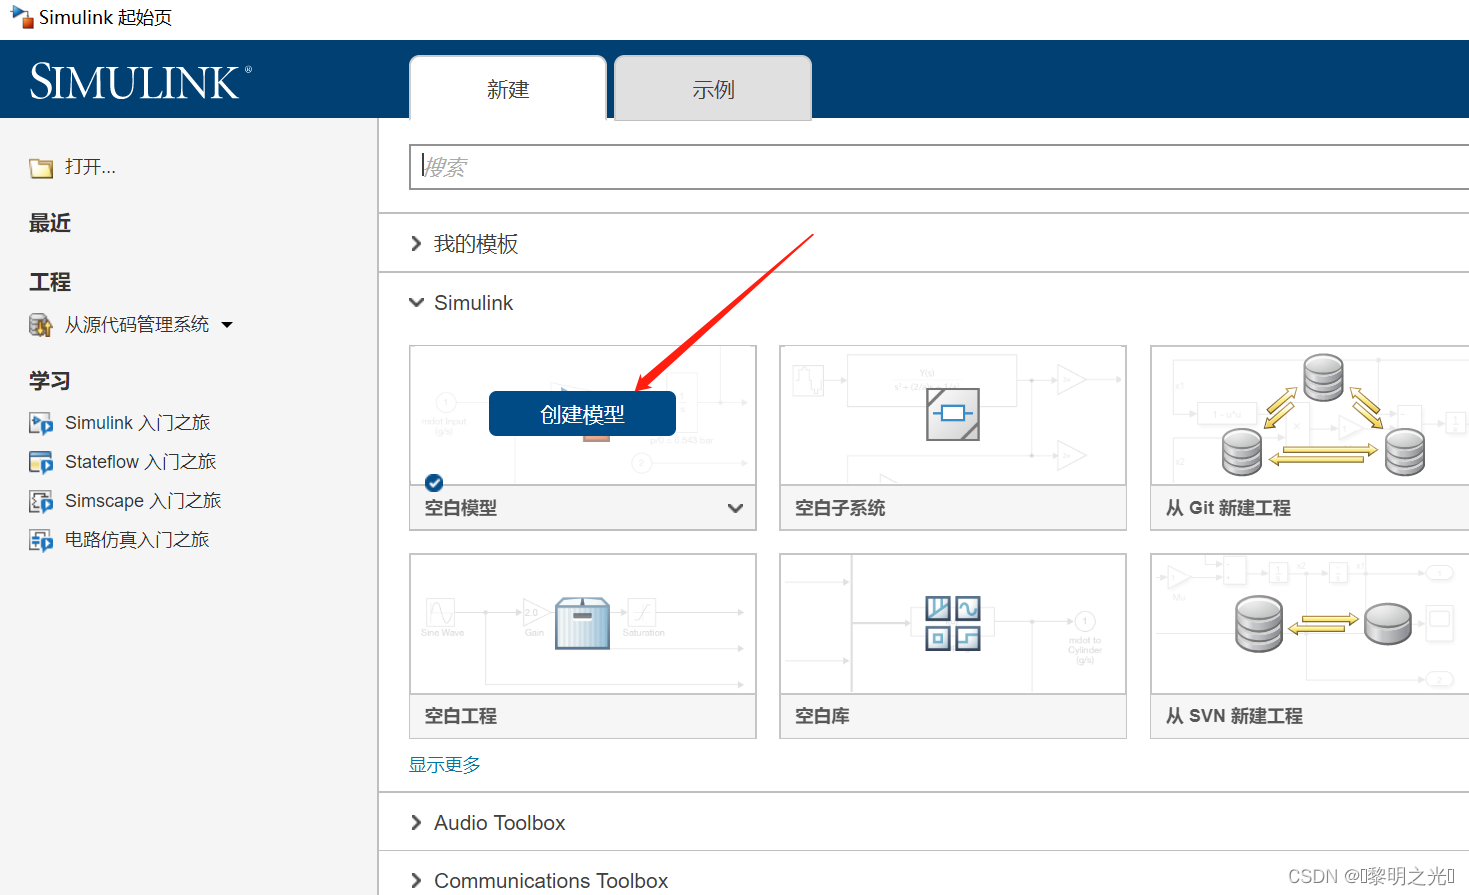This screenshot has height=895, width=1469.
Task: Click the blank project box icon
Action: click(583, 623)
